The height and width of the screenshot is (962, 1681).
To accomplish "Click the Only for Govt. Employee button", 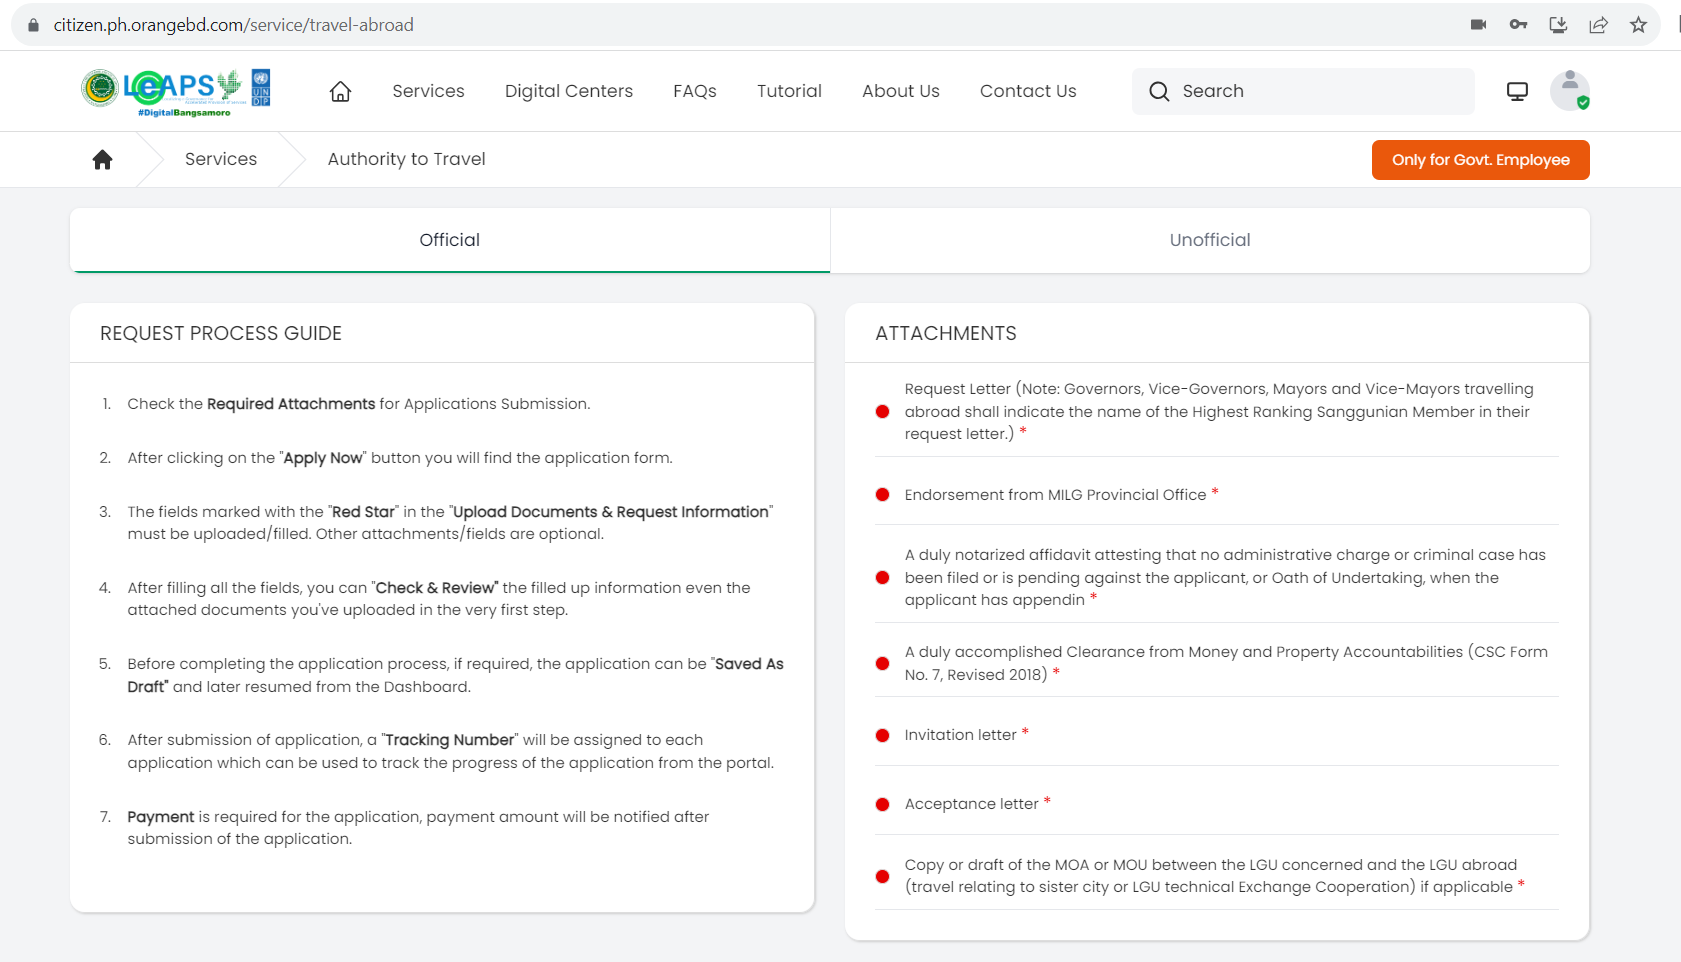I will 1480,160.
